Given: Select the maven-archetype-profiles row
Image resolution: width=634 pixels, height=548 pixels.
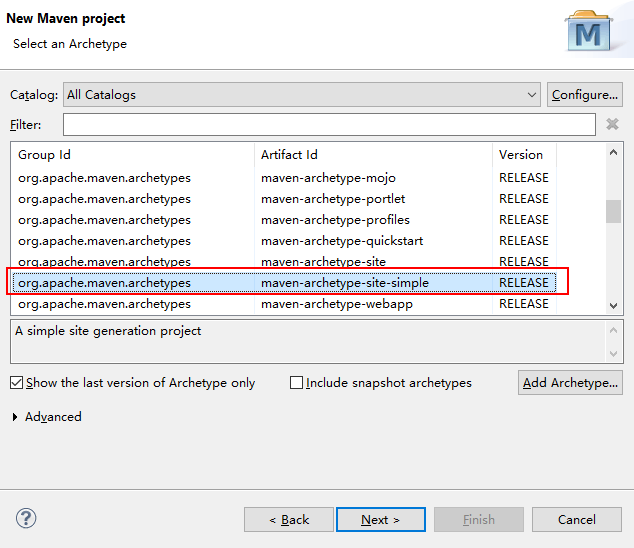Looking at the screenshot, I should point(284,220).
